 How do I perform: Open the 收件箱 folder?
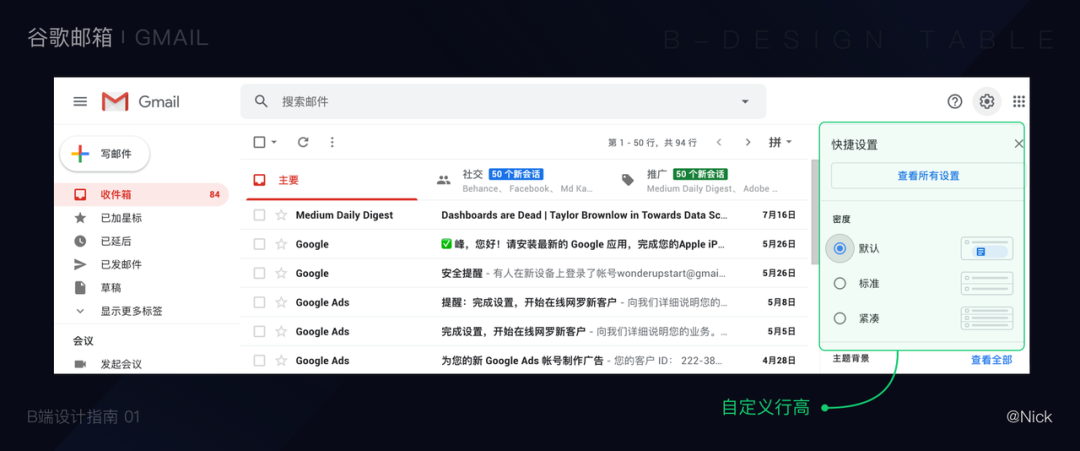(141, 194)
